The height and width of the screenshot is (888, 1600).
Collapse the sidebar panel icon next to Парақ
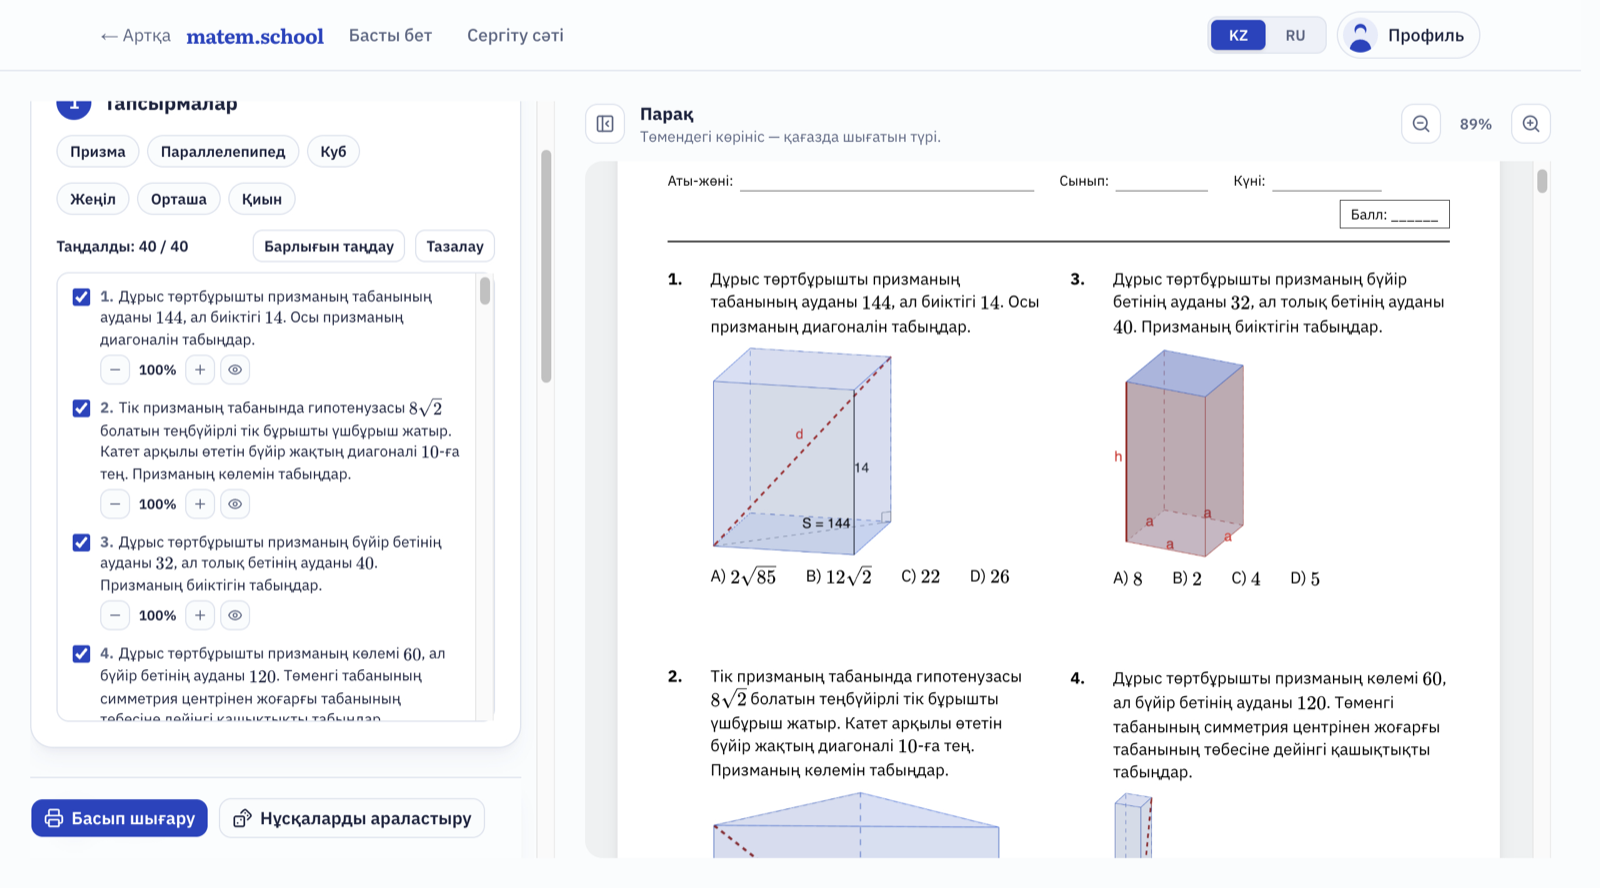605,124
